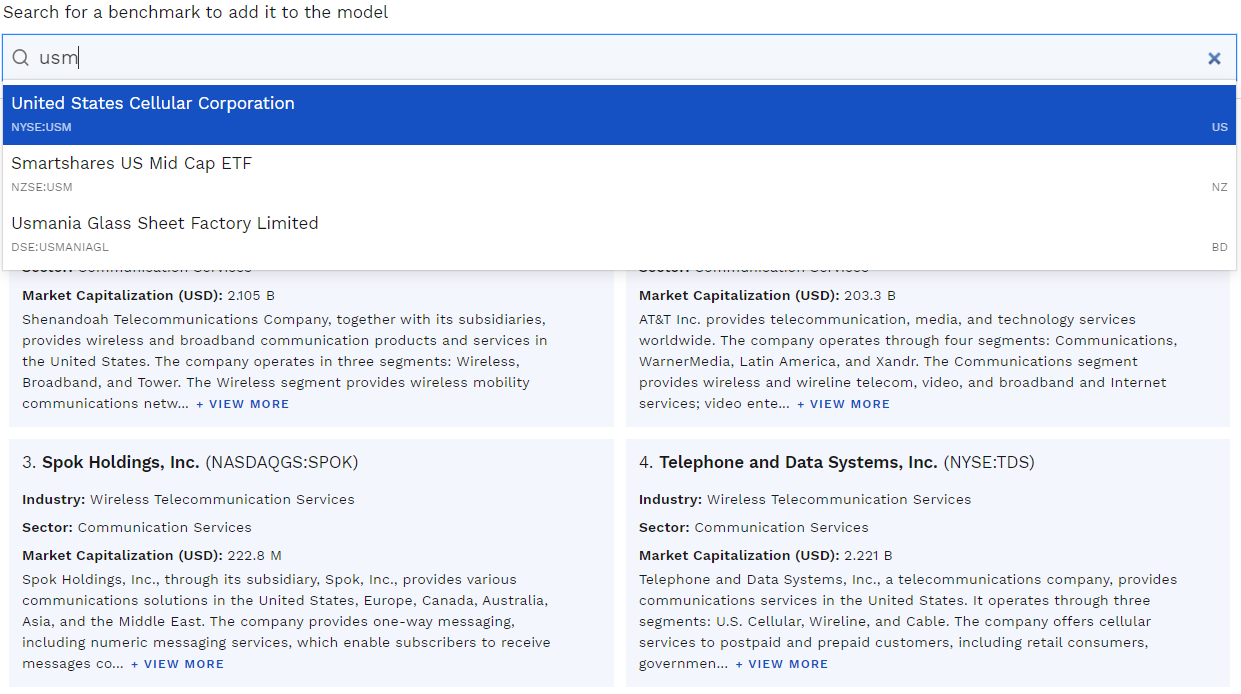
Task: Focus the benchmark search input containing "usm"
Action: tap(620, 58)
